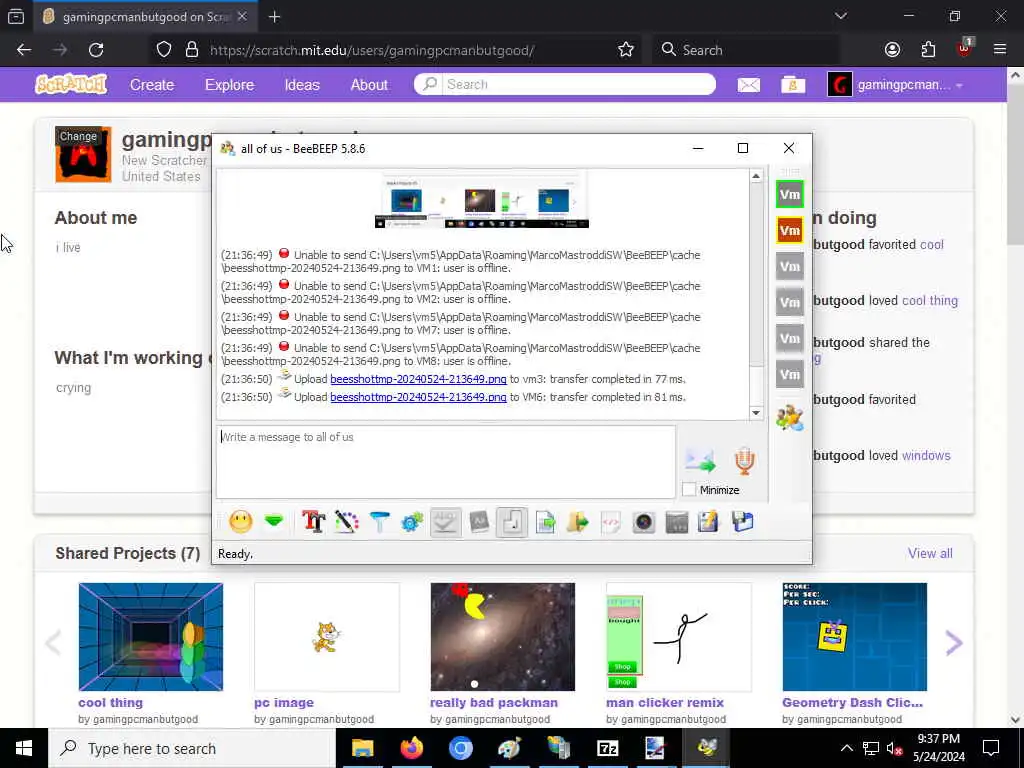This screenshot has width=1024, height=768.
Task: Click the blue filter funnel icon
Action: tap(379, 522)
